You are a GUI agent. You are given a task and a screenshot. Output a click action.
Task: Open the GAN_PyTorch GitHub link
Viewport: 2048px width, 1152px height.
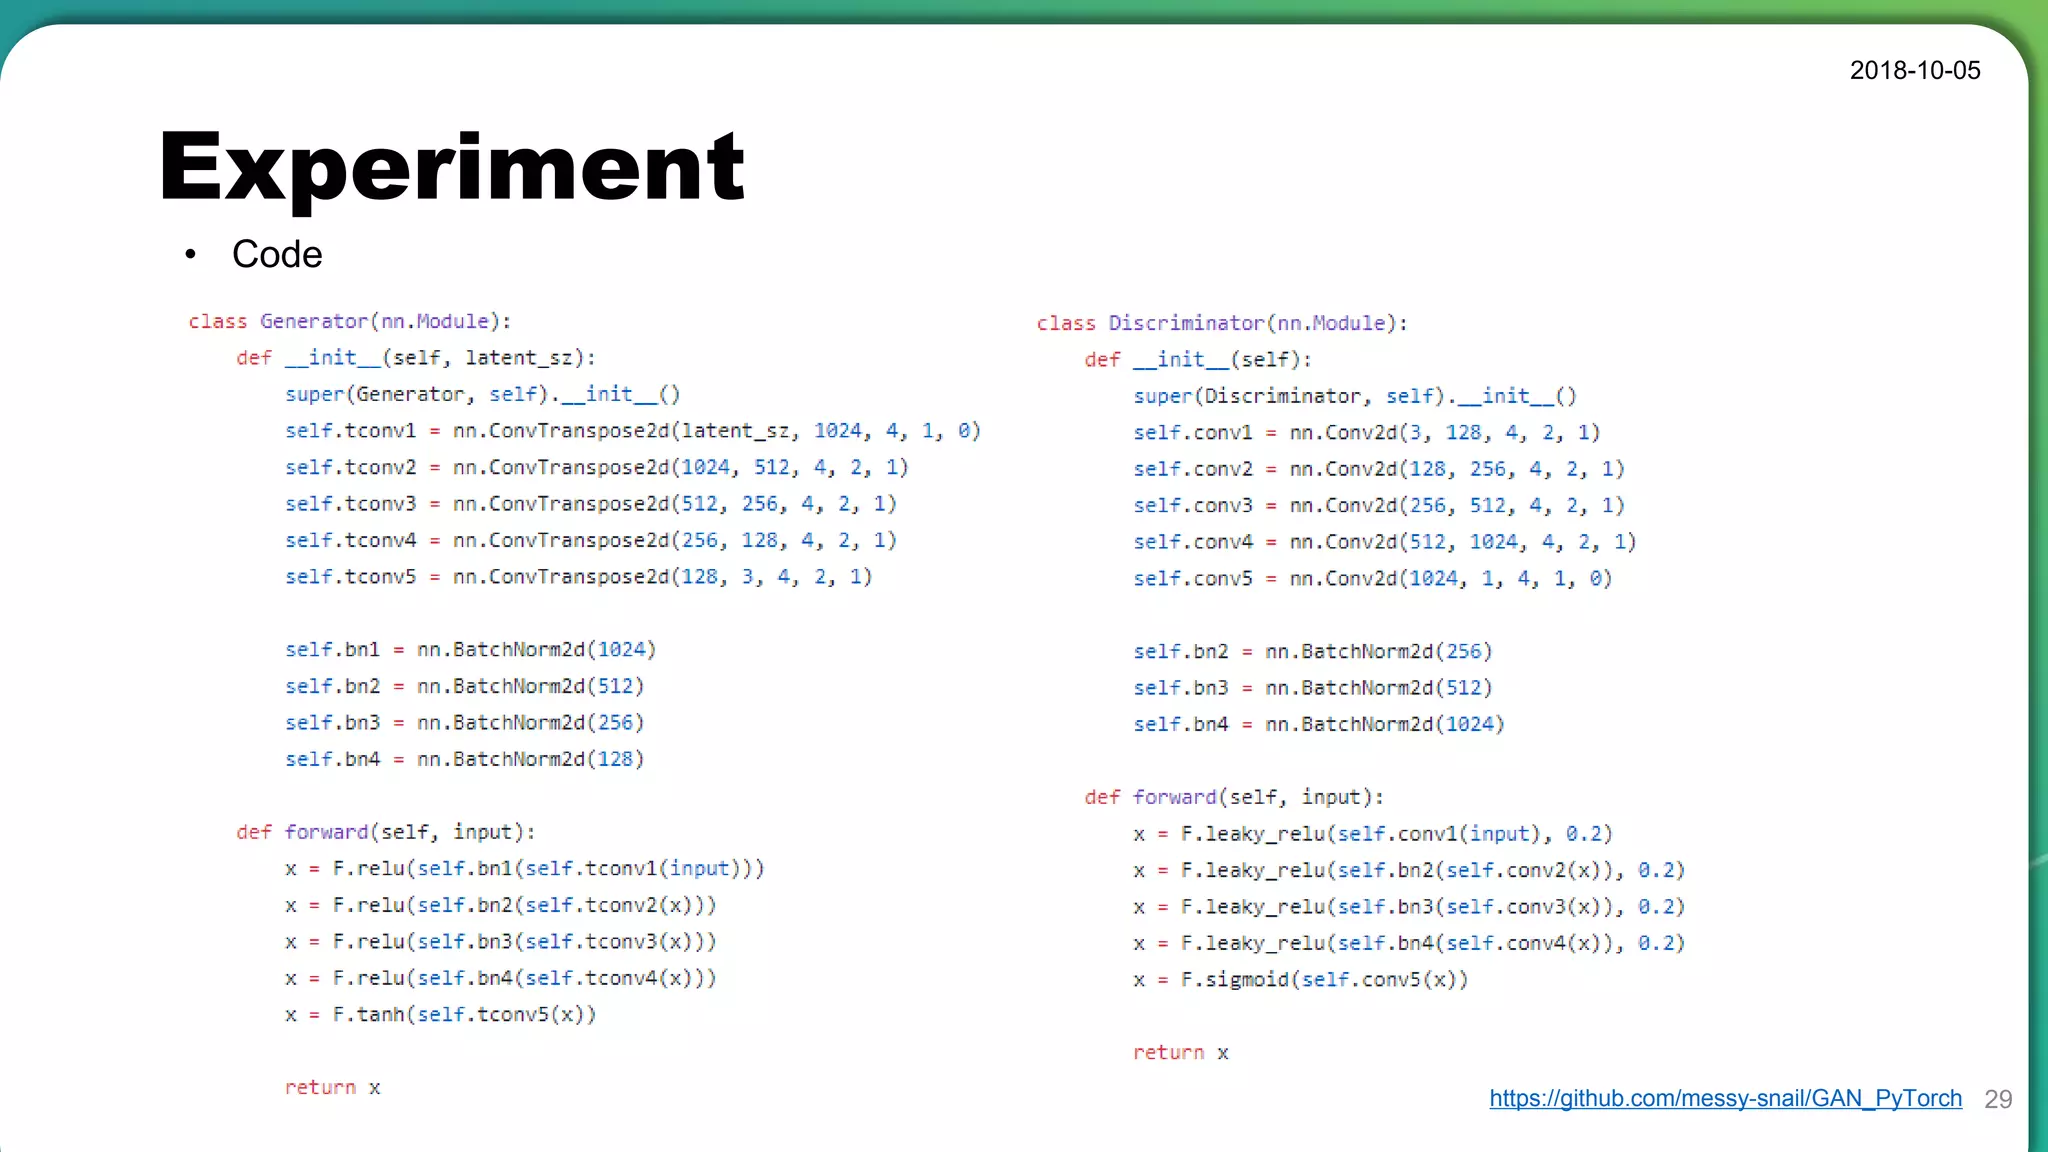[x=1725, y=1098]
